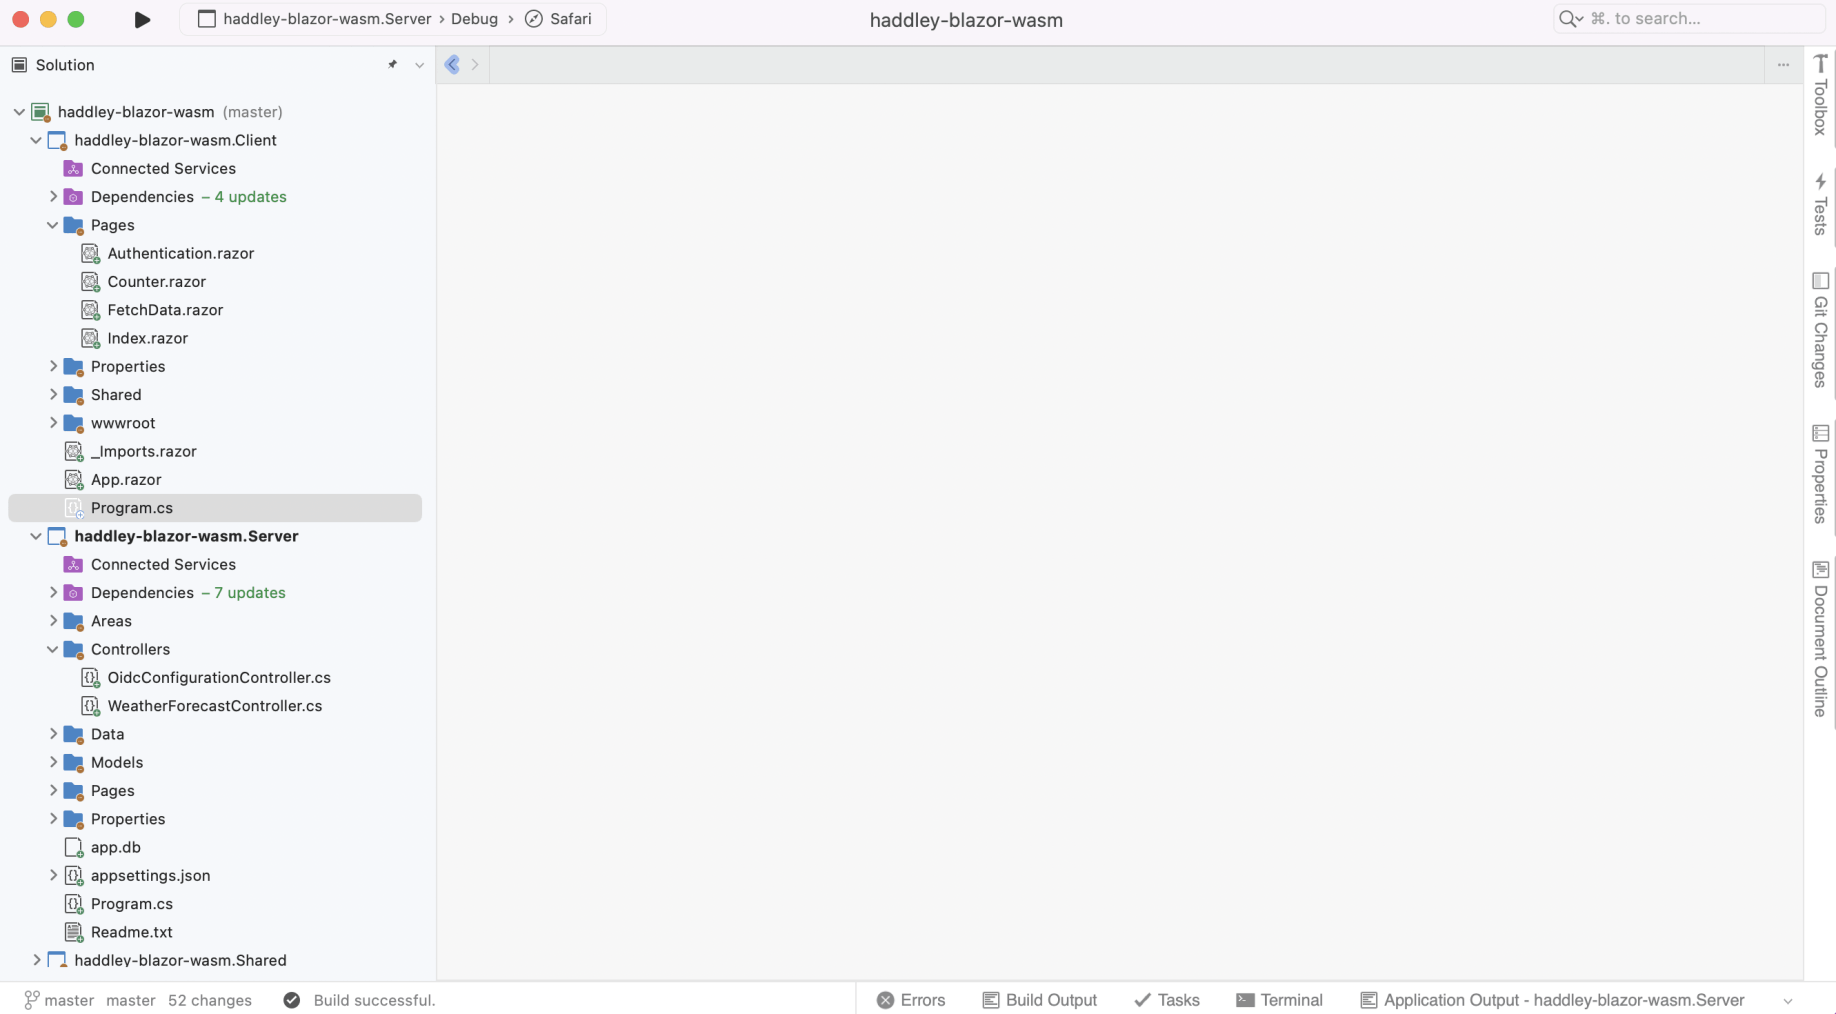Expand bottom panel with chevron
The width and height of the screenshot is (1836, 1014).
click(x=1788, y=1001)
